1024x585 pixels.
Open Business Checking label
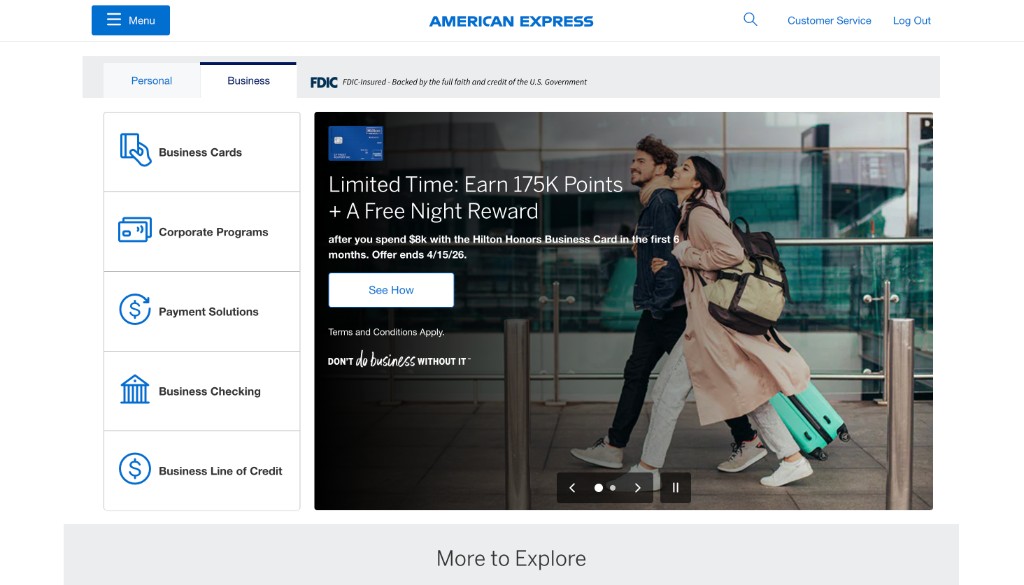[210, 391]
